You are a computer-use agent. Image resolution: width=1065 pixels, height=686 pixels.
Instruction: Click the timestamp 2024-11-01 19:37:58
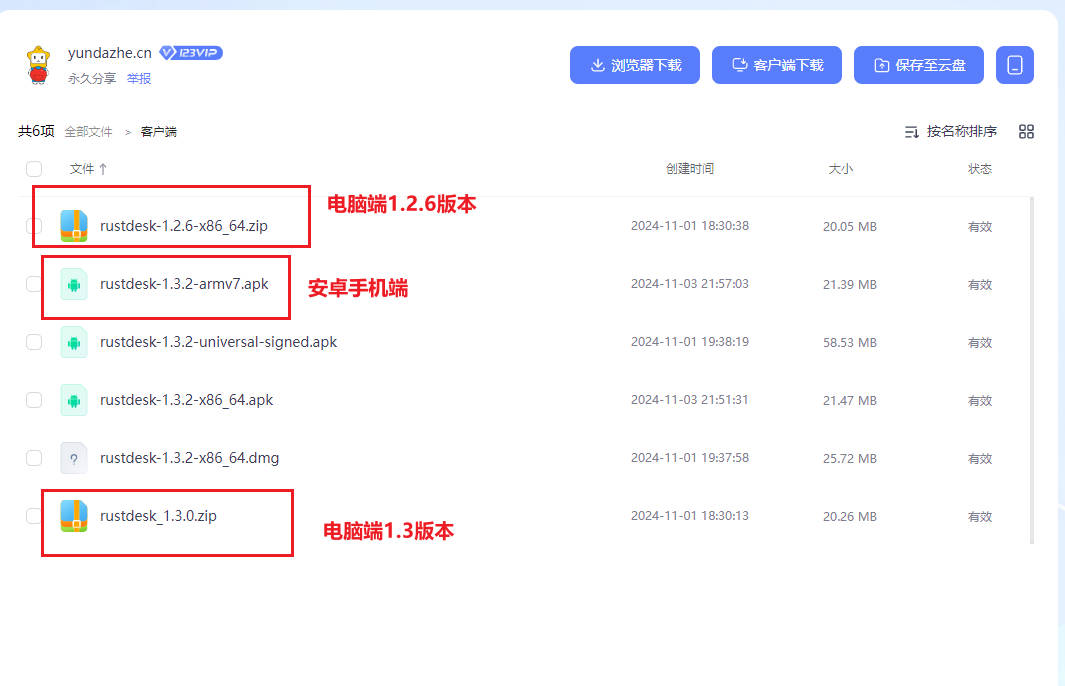[689, 458]
